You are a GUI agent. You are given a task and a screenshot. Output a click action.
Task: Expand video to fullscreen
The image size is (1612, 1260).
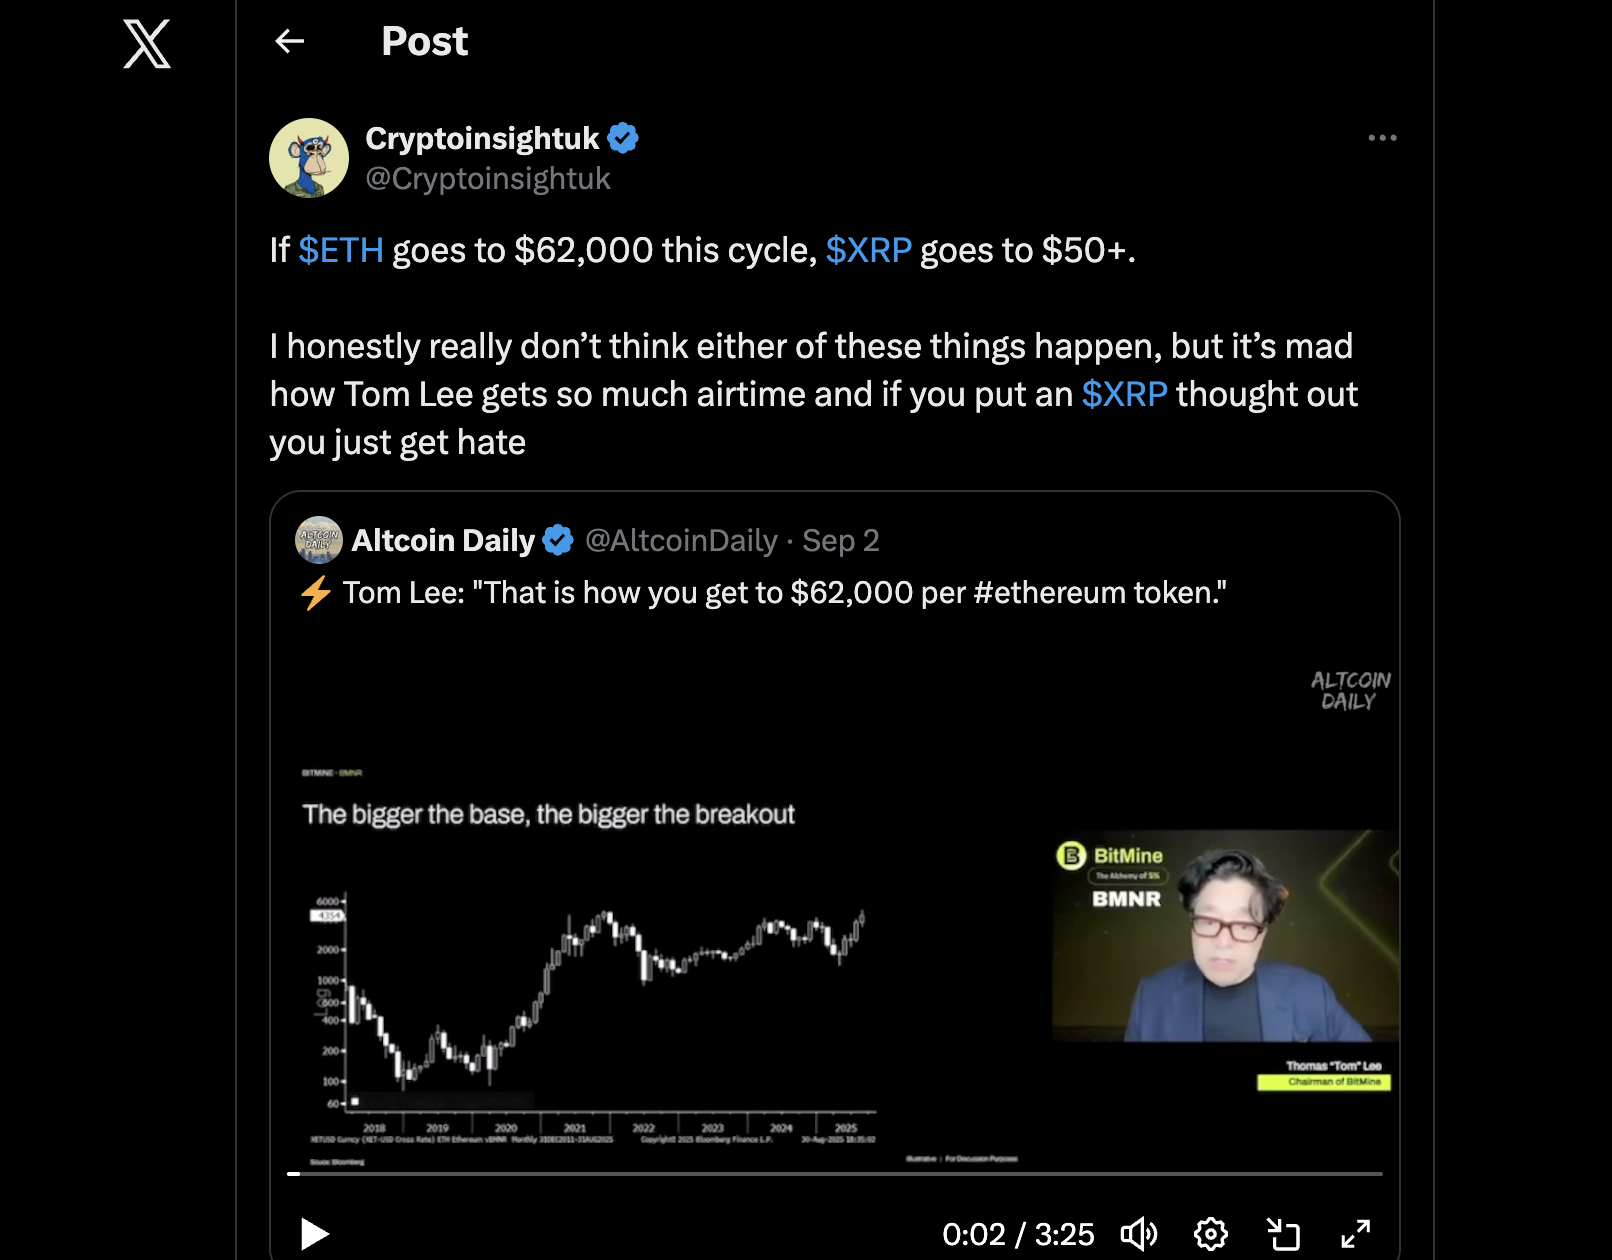(x=1355, y=1234)
